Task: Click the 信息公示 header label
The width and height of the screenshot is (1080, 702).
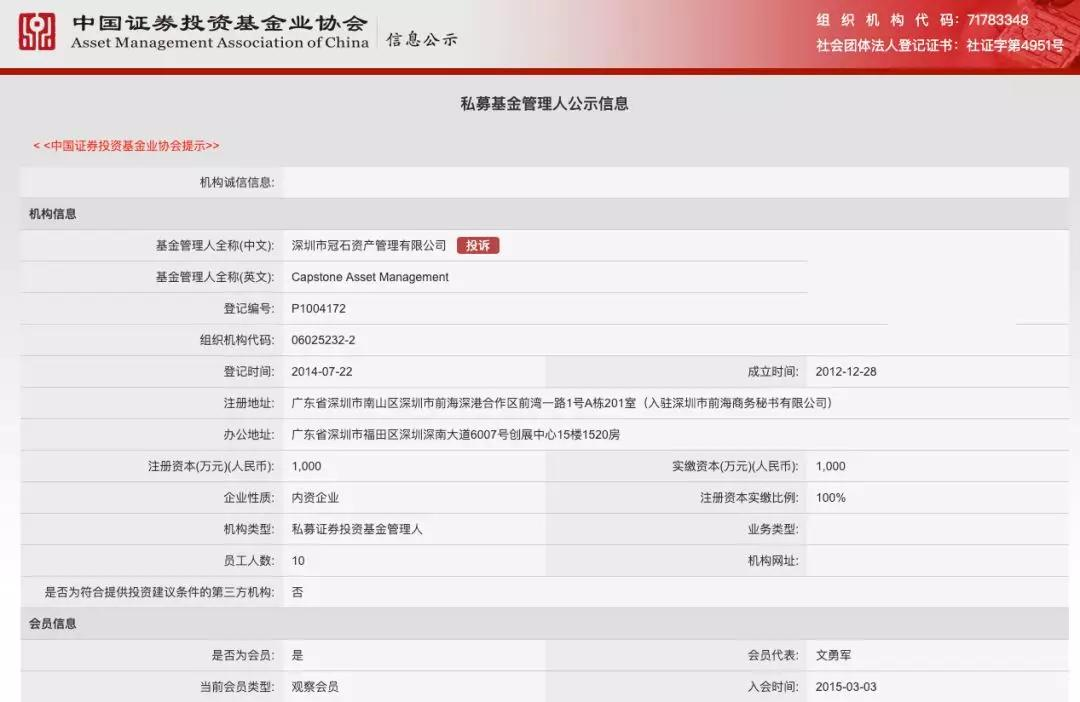Action: (422, 40)
